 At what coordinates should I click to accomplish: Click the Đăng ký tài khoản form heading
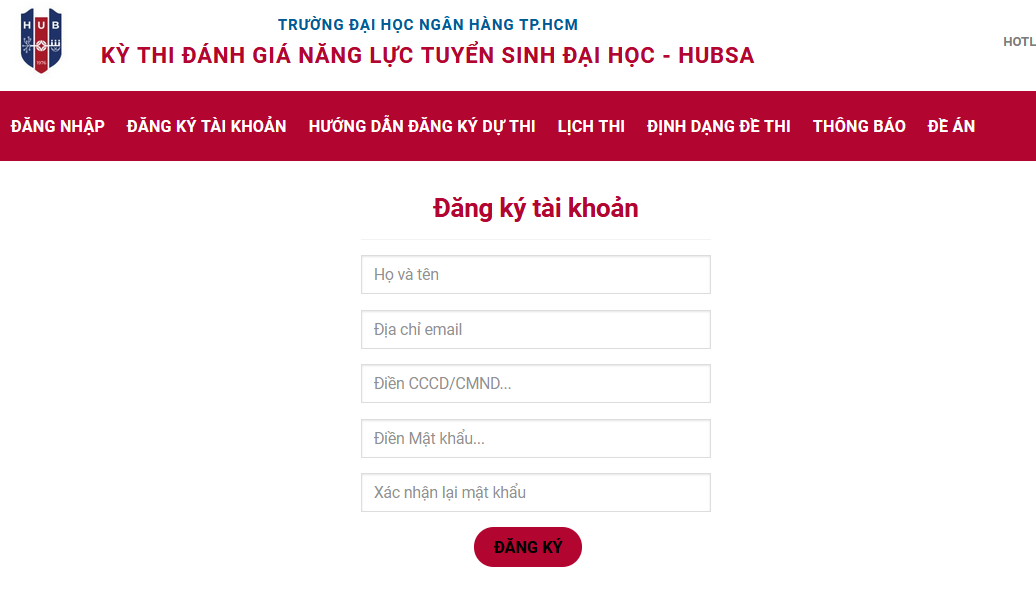pyautogui.click(x=536, y=208)
